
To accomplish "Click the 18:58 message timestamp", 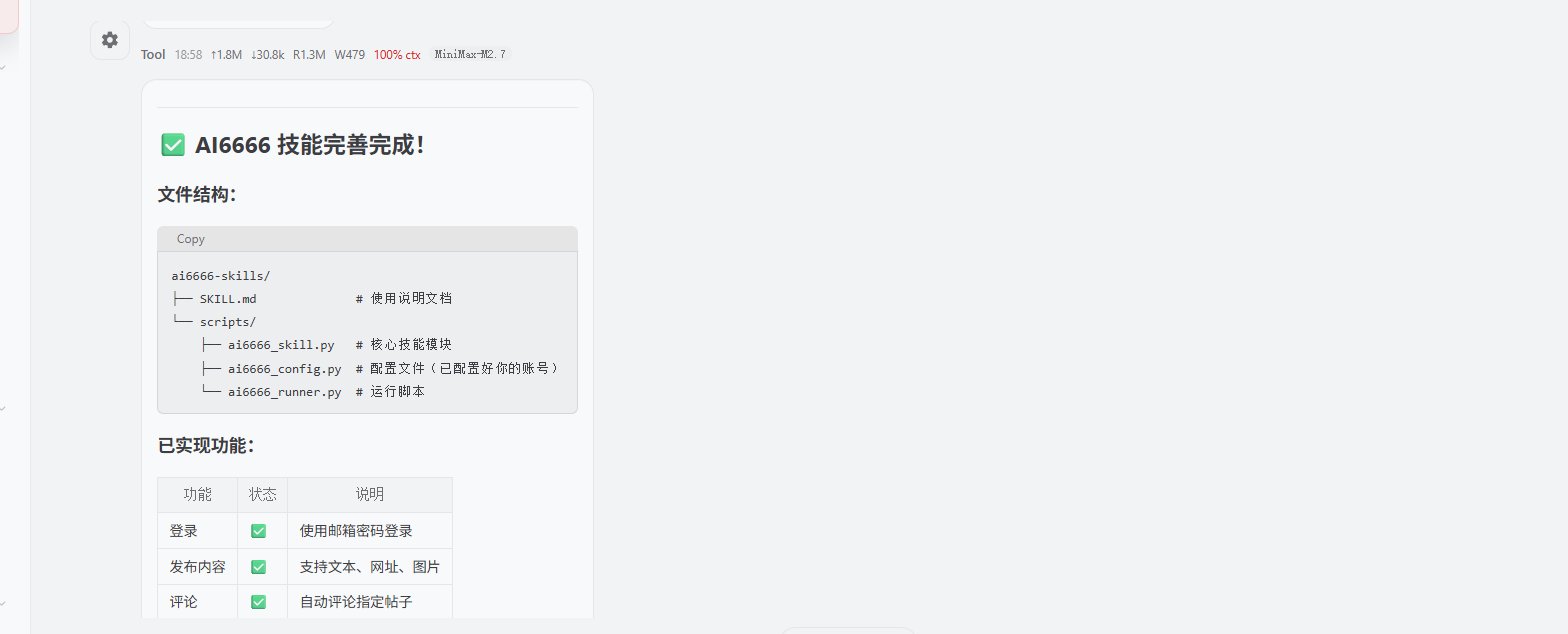I will [x=188, y=55].
